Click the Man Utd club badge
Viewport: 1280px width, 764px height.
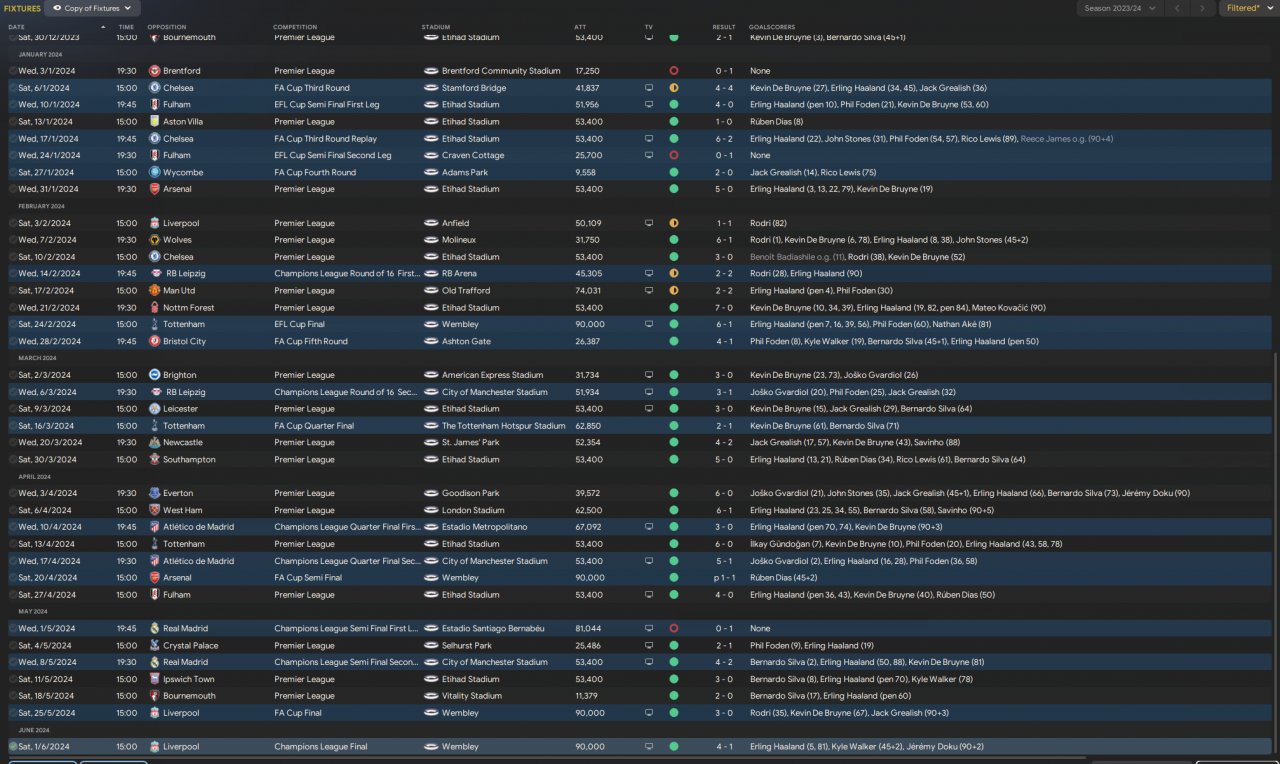click(154, 291)
